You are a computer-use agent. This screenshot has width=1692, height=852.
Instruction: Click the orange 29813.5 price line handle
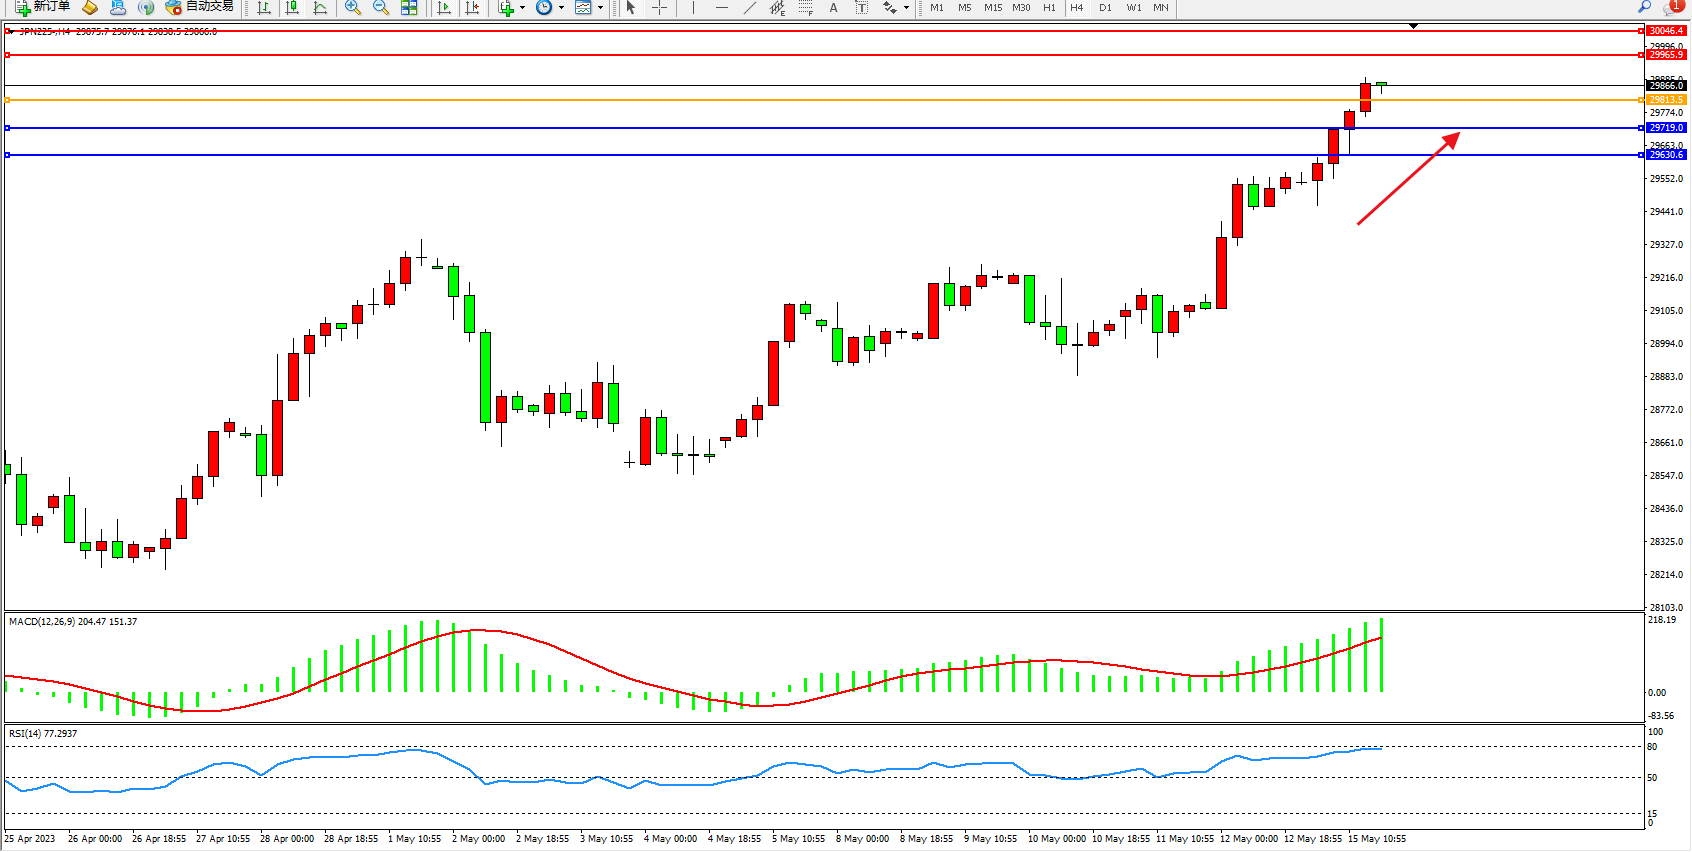click(8, 100)
